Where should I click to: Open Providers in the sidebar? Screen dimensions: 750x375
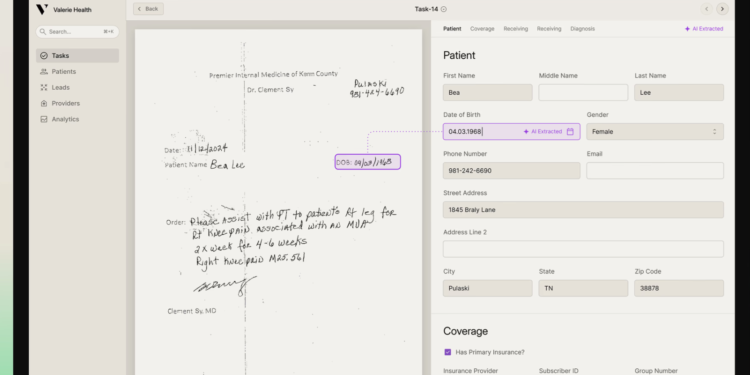[77, 103]
